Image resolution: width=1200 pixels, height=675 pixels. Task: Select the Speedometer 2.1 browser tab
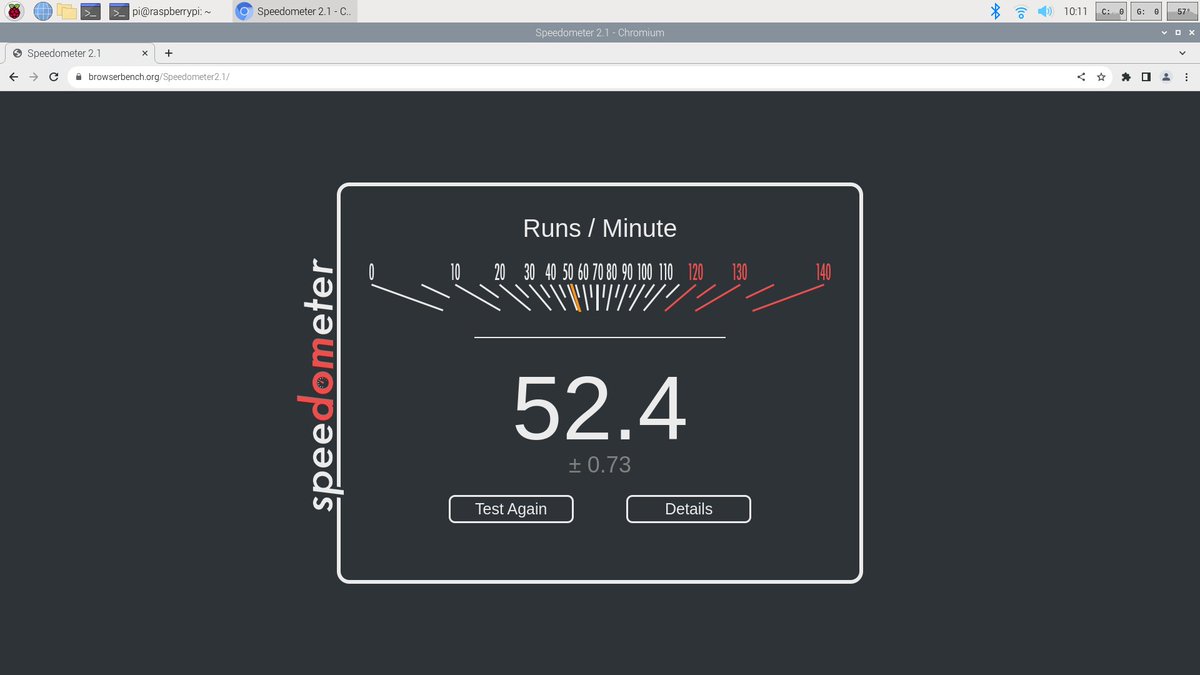(80, 53)
